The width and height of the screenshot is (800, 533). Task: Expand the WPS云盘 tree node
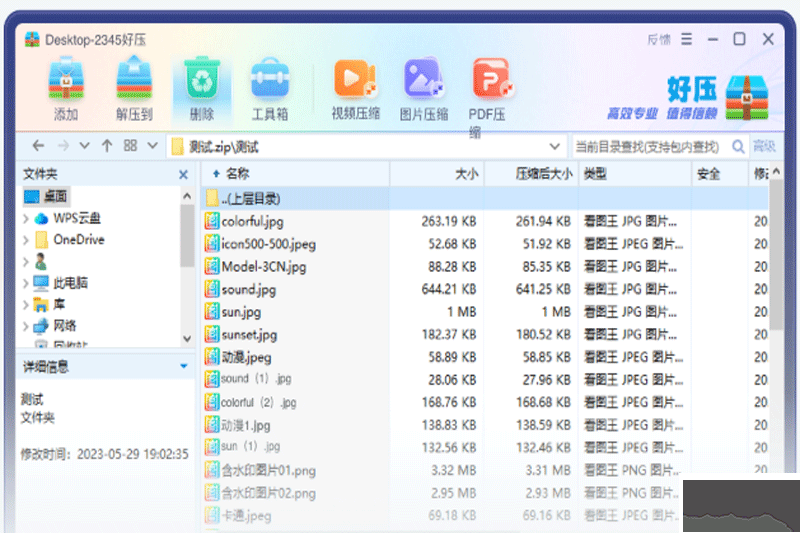pos(26,218)
